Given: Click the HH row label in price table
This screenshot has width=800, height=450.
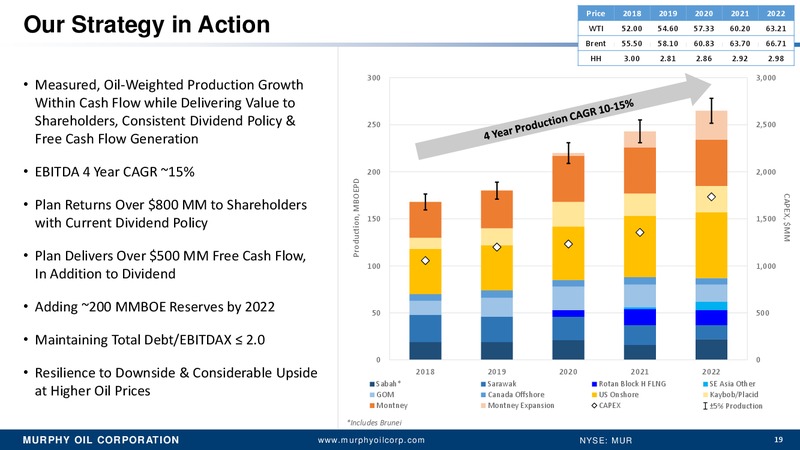Looking at the screenshot, I should (595, 58).
